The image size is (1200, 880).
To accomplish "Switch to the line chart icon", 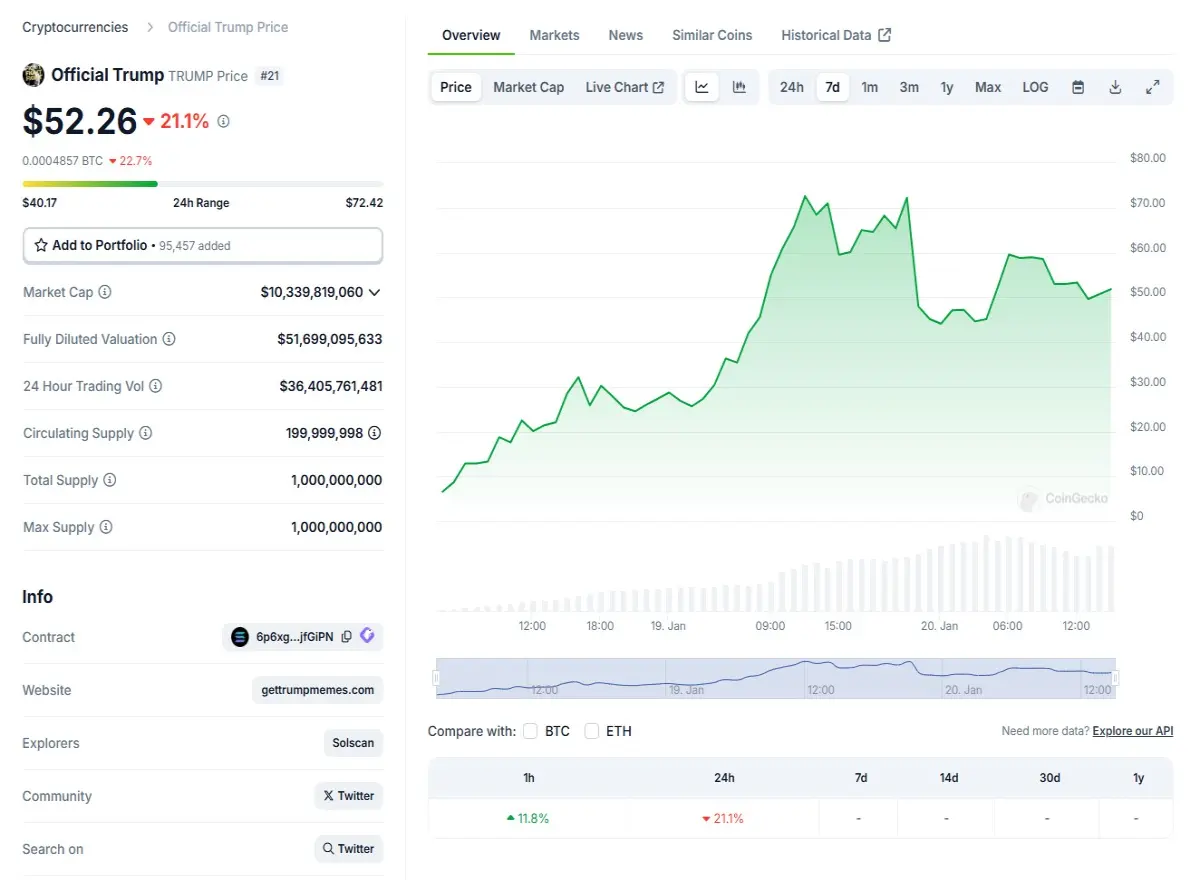I will (702, 87).
